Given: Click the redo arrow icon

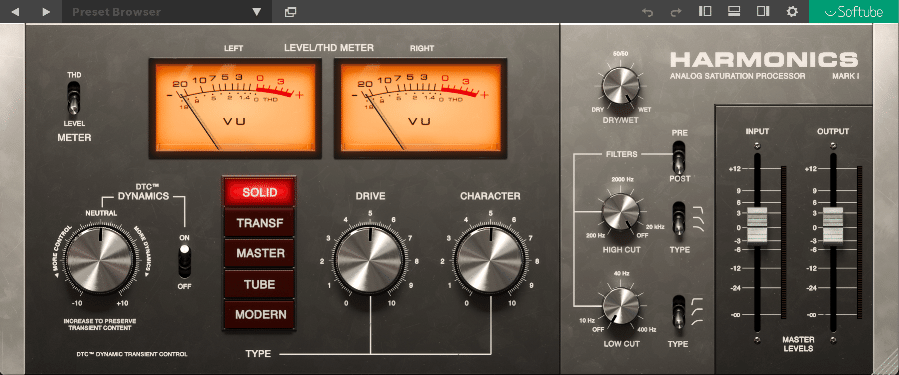Looking at the screenshot, I should pos(677,11).
